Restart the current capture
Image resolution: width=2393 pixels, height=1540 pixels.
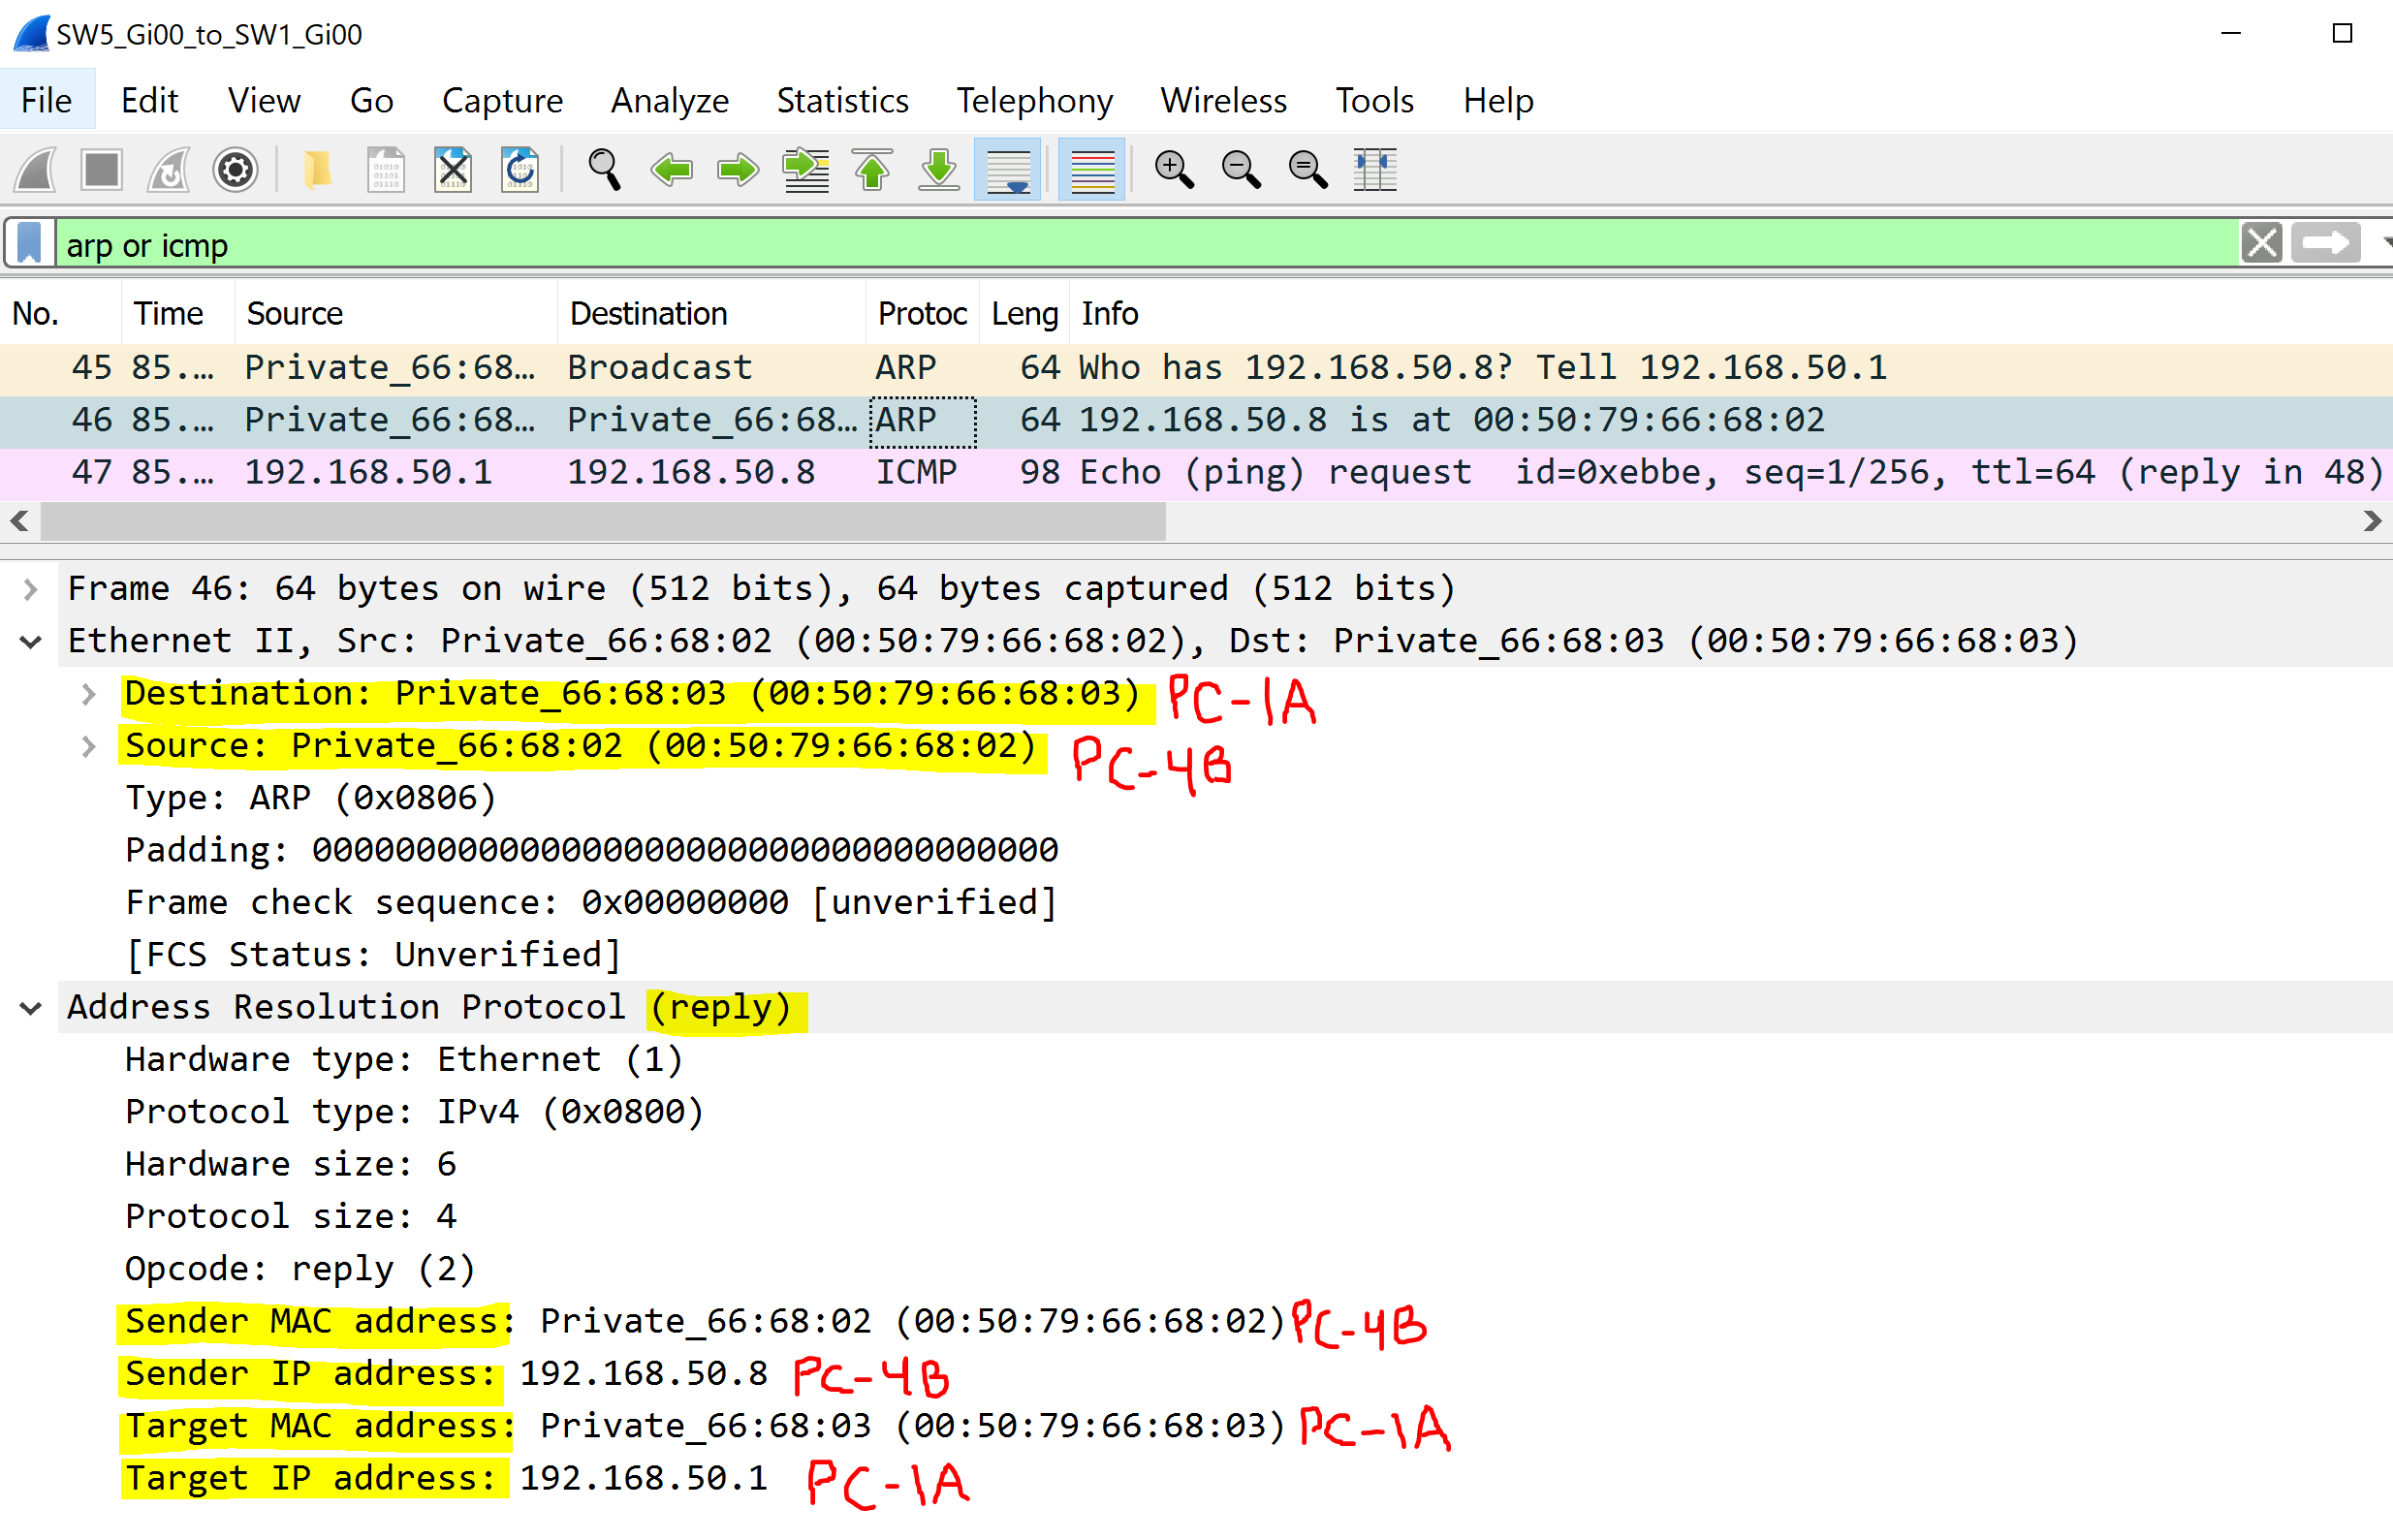point(169,170)
